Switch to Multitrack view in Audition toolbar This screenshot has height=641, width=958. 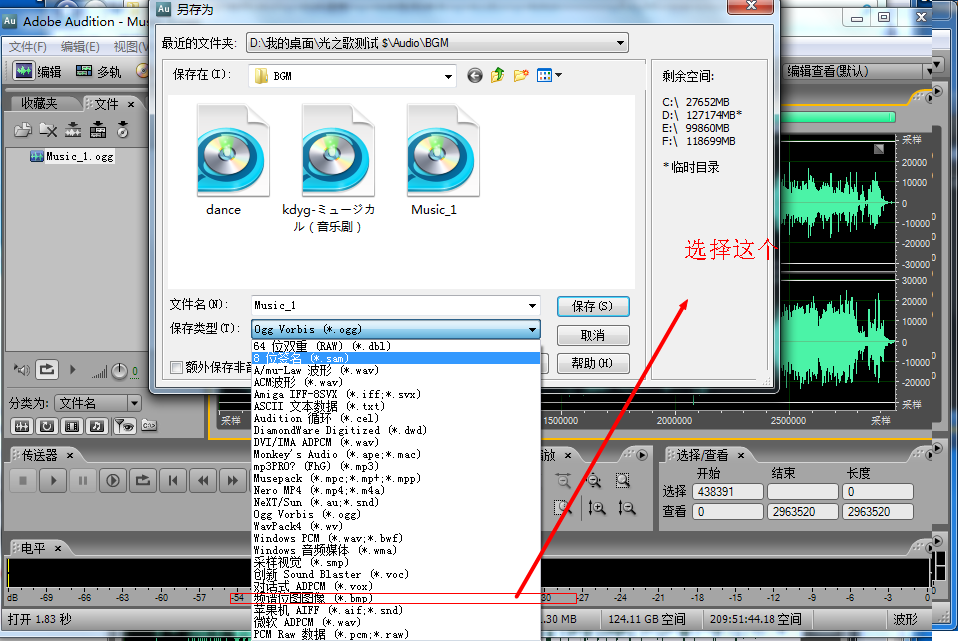click(98, 71)
